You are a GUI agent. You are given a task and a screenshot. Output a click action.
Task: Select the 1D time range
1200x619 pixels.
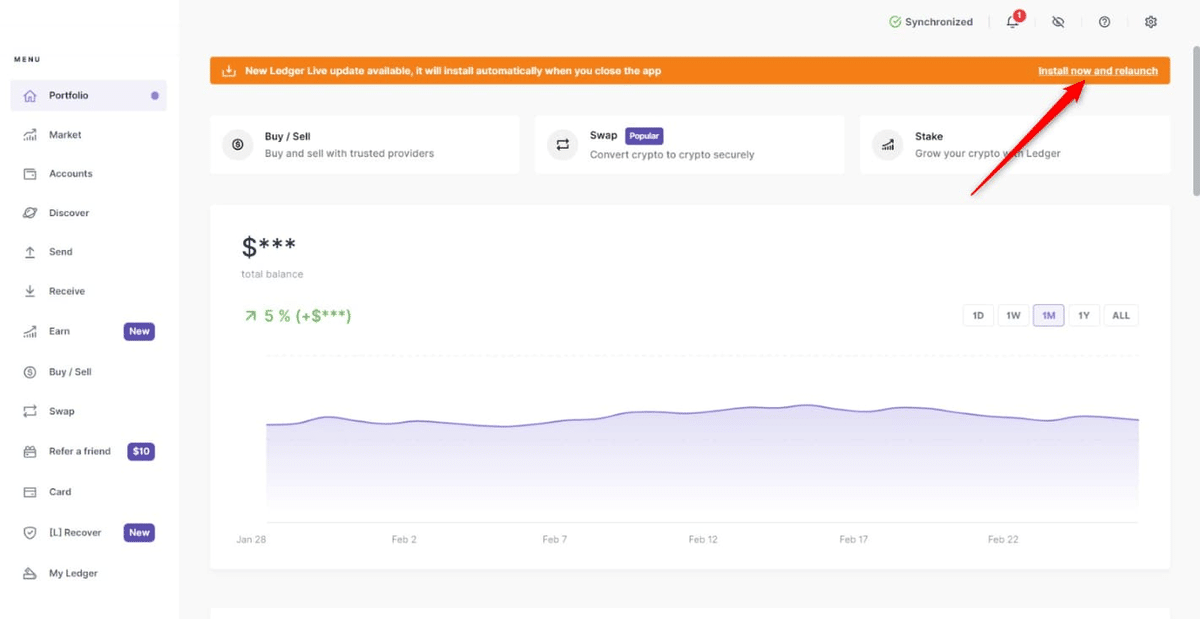978,316
